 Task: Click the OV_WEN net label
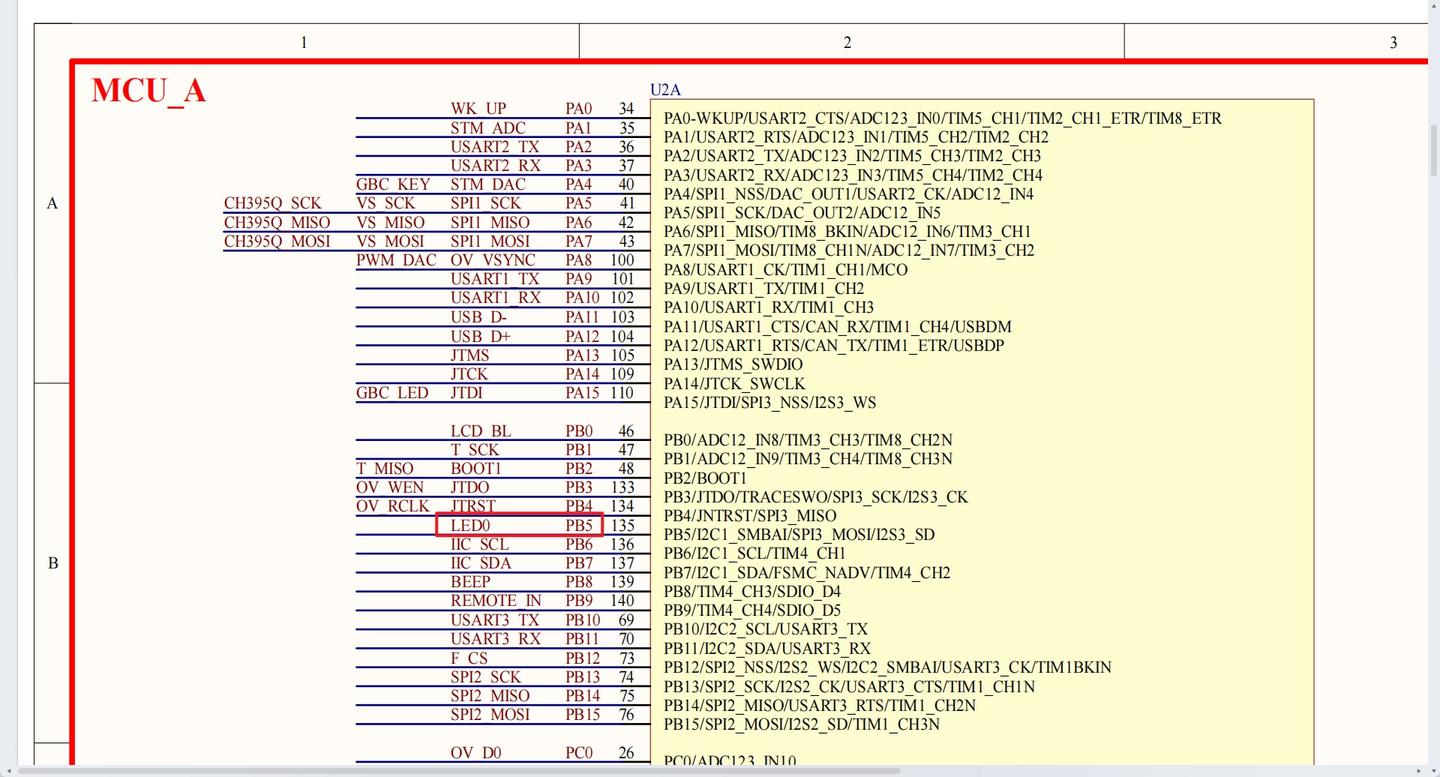coord(390,487)
